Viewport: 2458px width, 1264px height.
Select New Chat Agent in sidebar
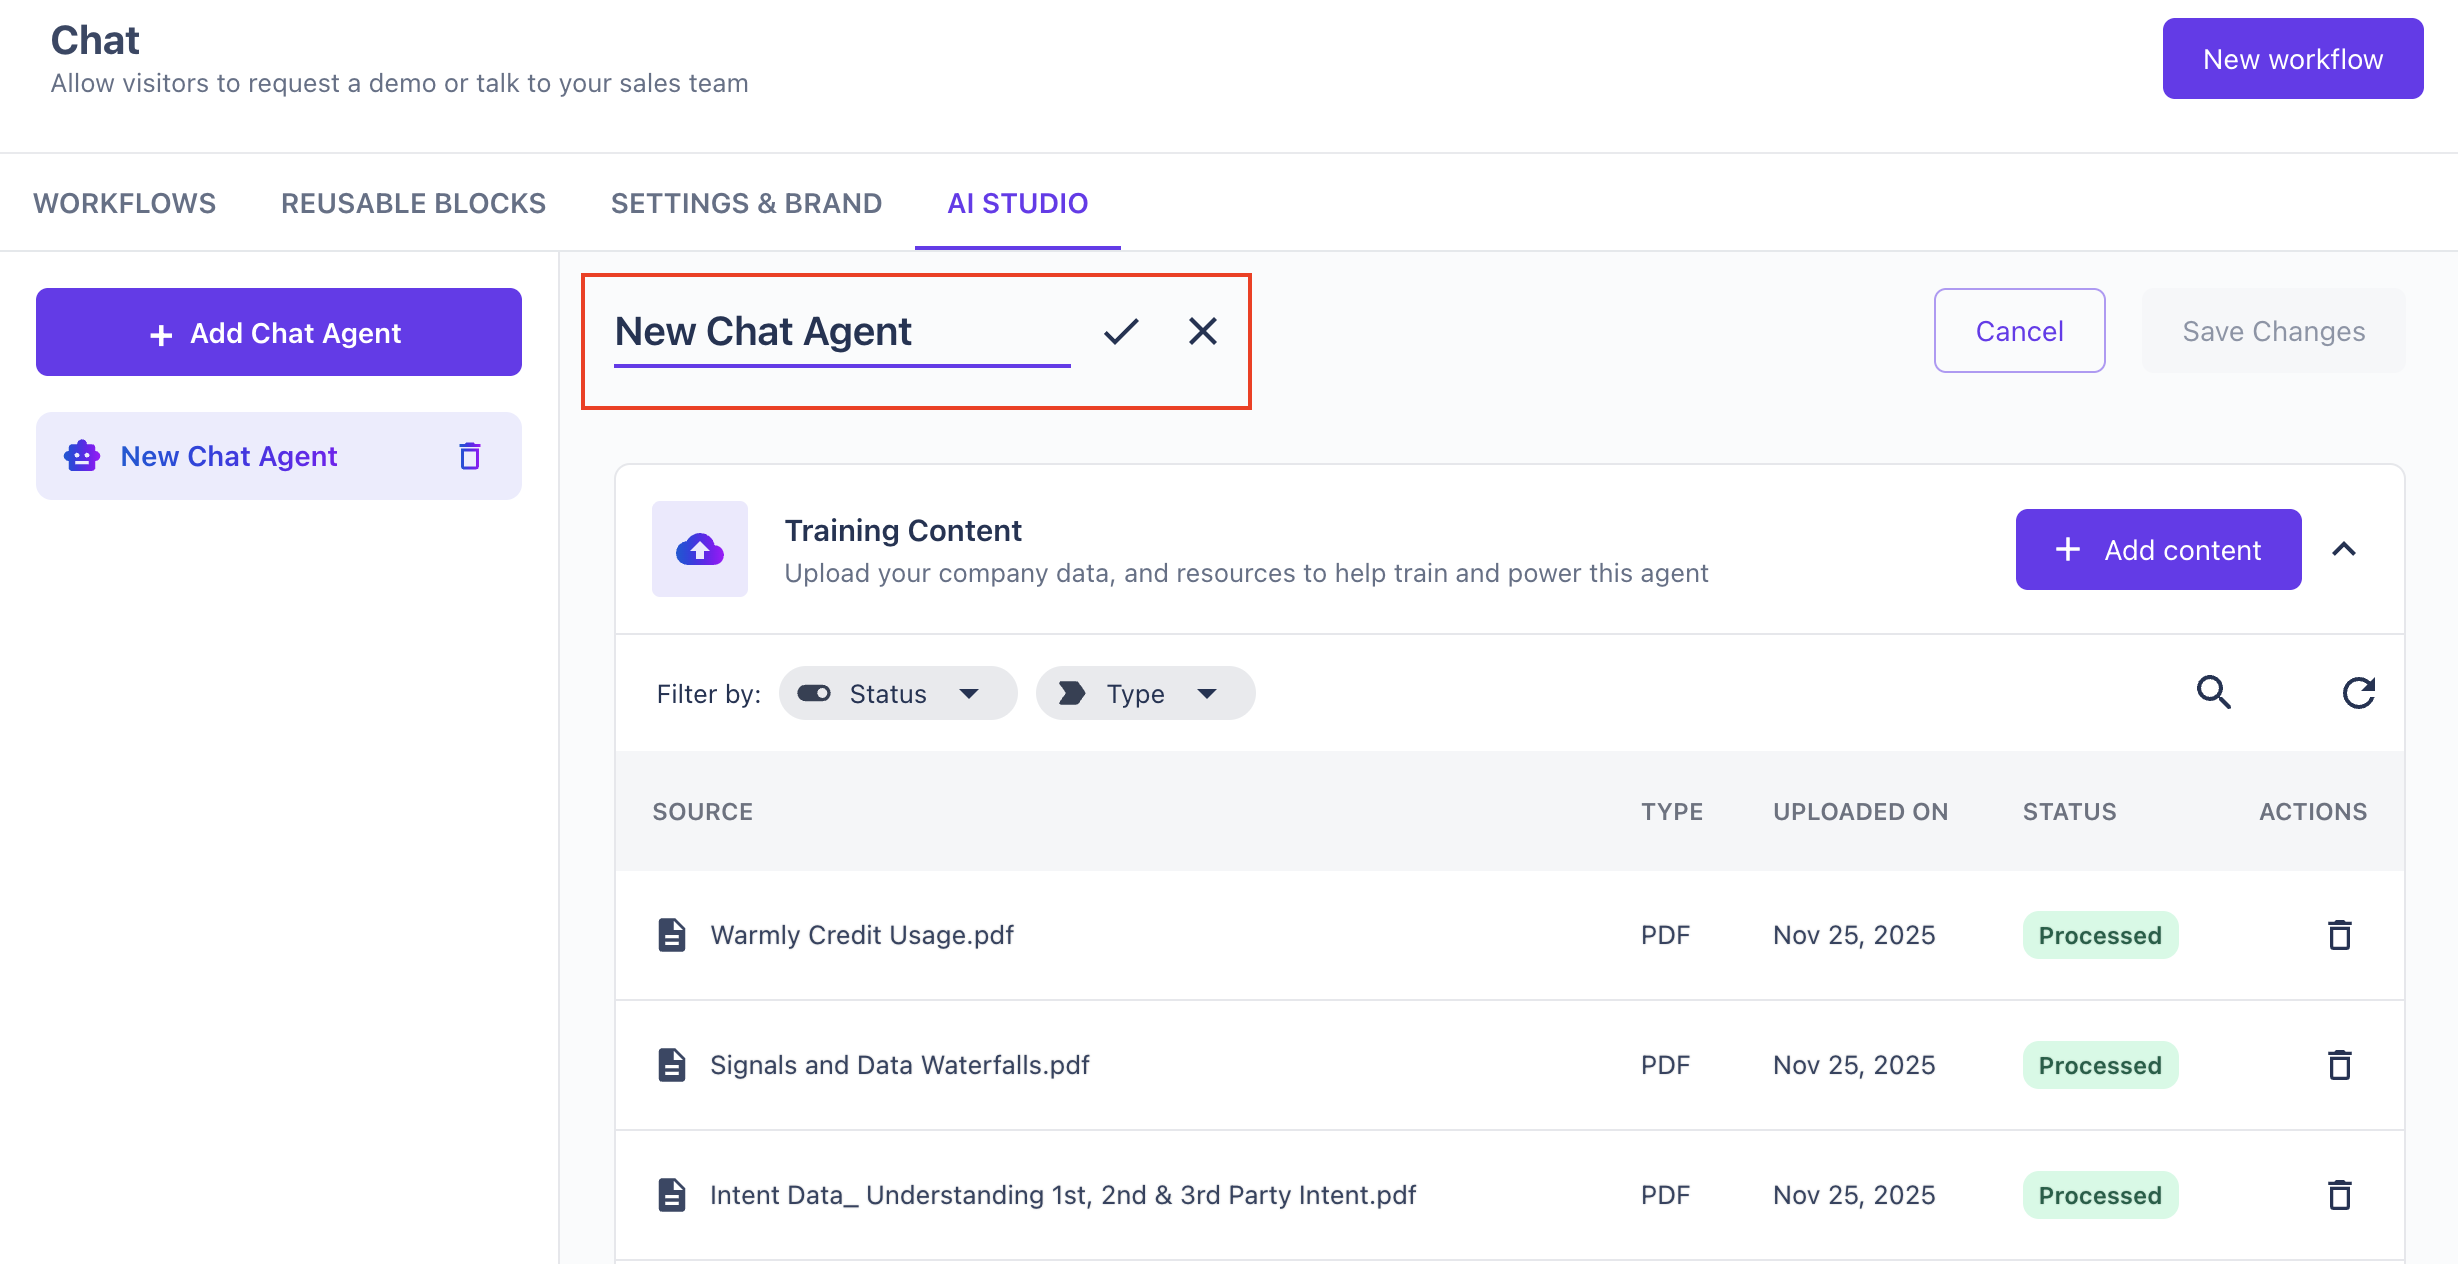(229, 456)
